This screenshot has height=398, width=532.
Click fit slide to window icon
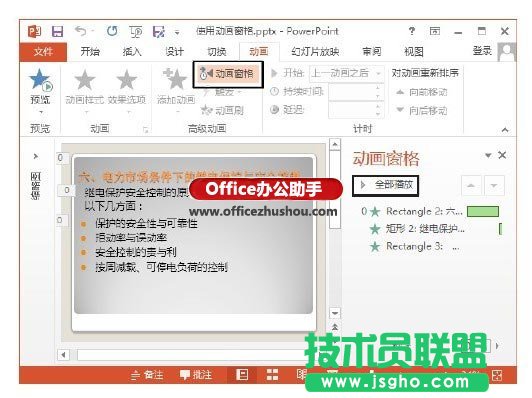tap(497, 375)
